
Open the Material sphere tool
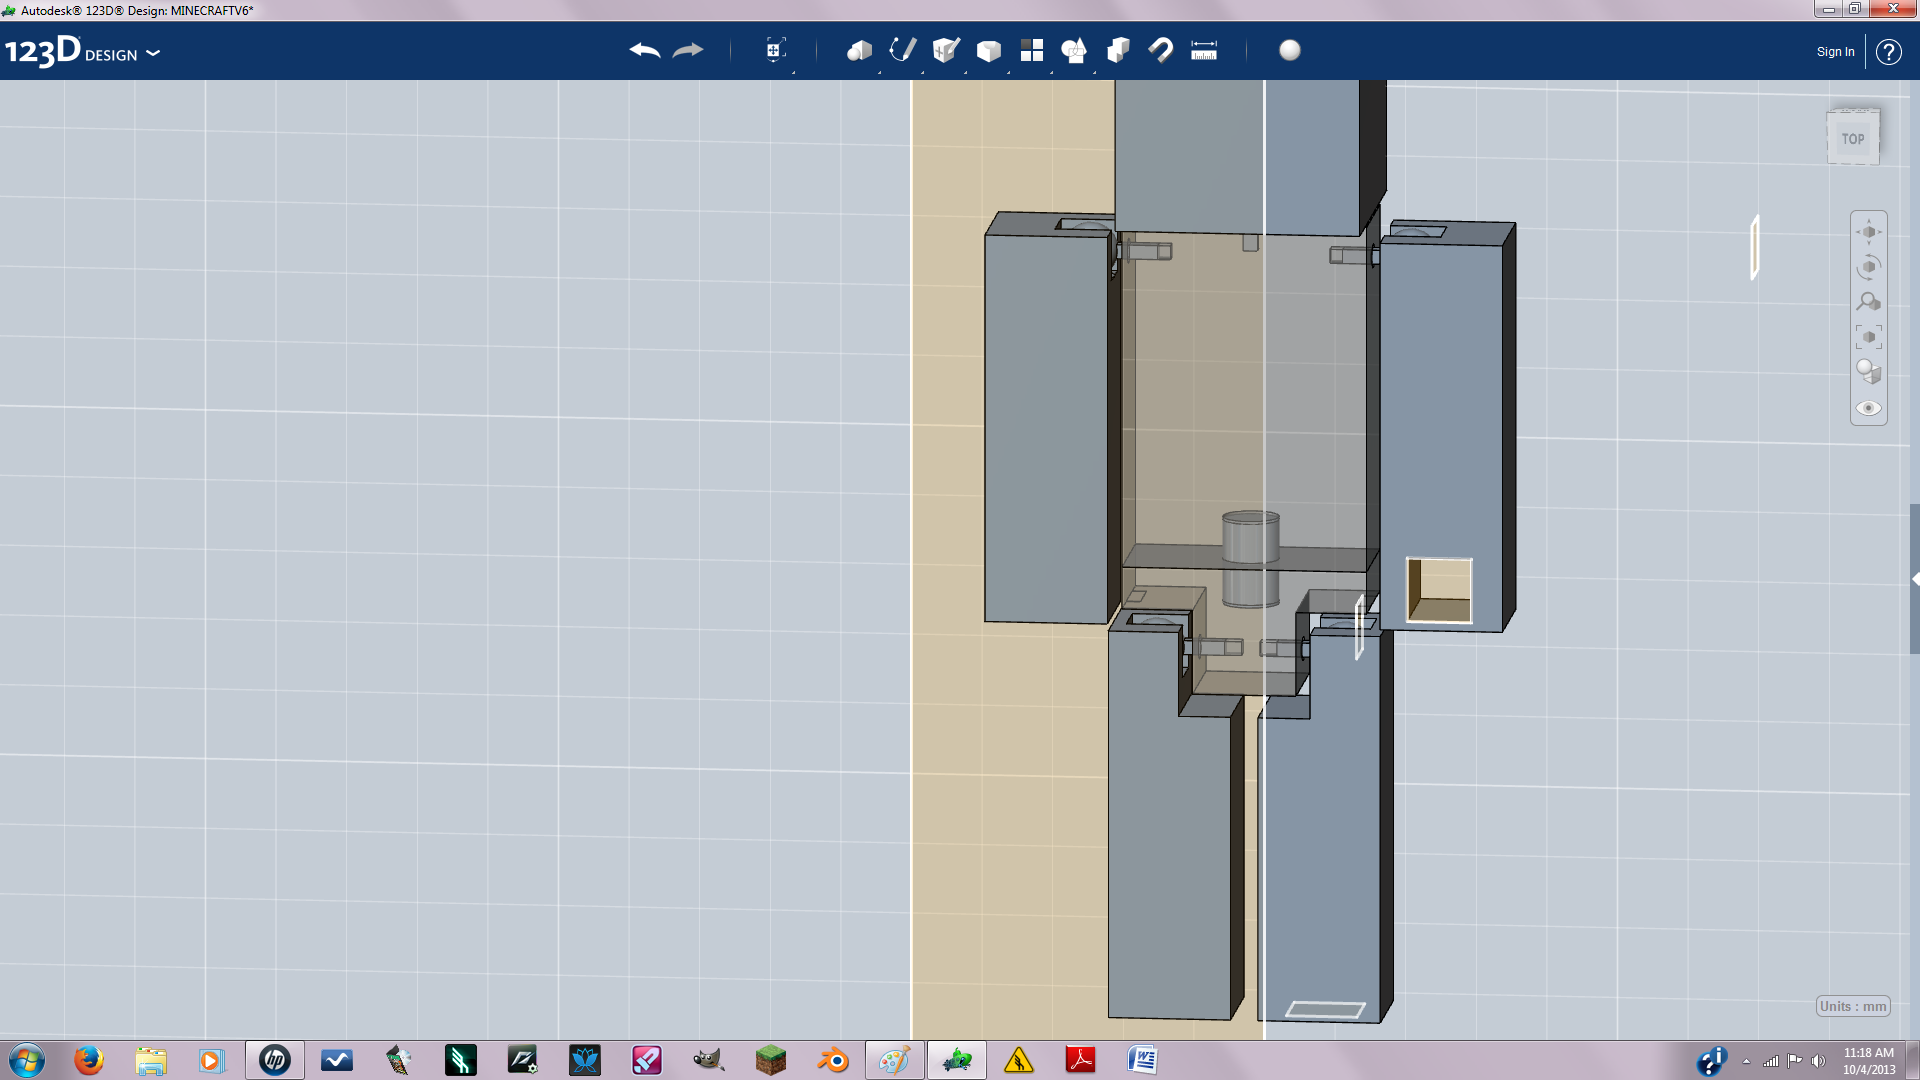(x=1290, y=50)
